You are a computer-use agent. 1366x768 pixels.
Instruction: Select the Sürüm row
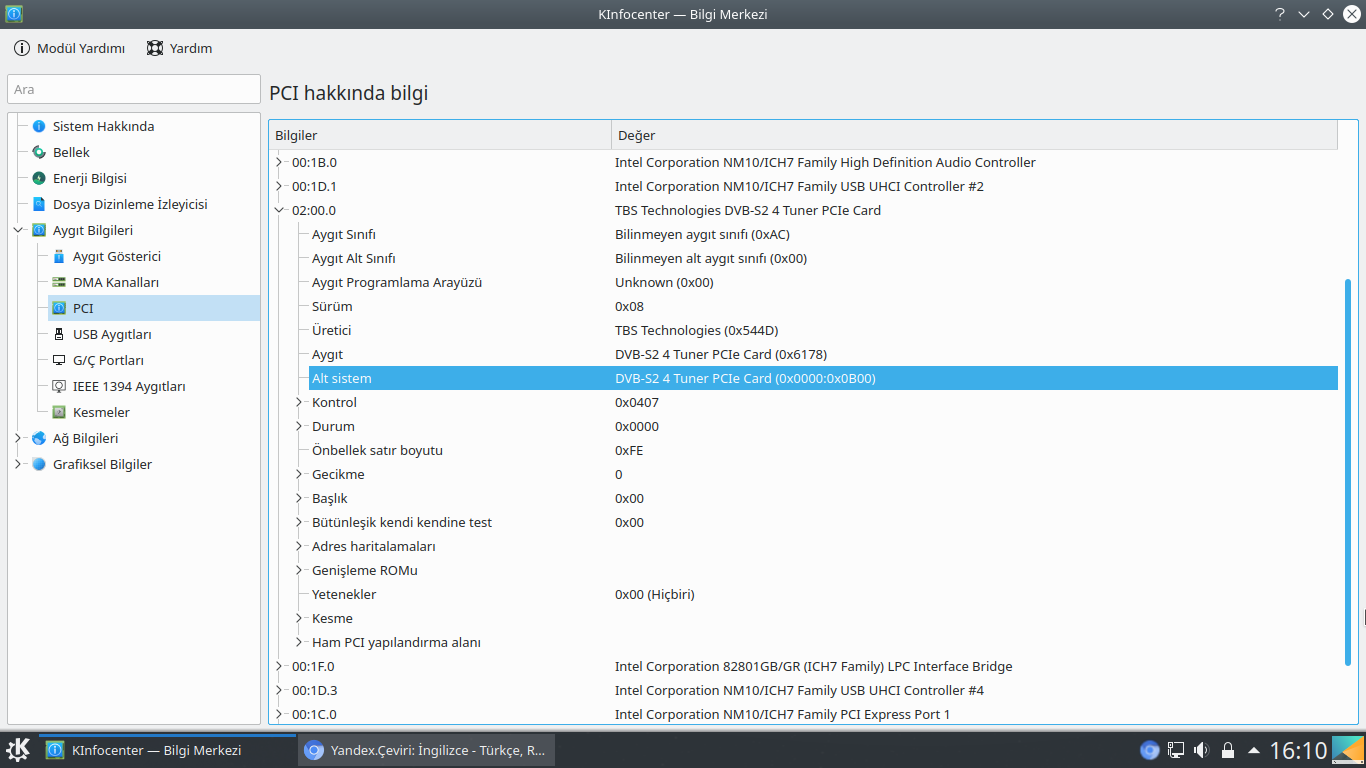click(x=823, y=306)
